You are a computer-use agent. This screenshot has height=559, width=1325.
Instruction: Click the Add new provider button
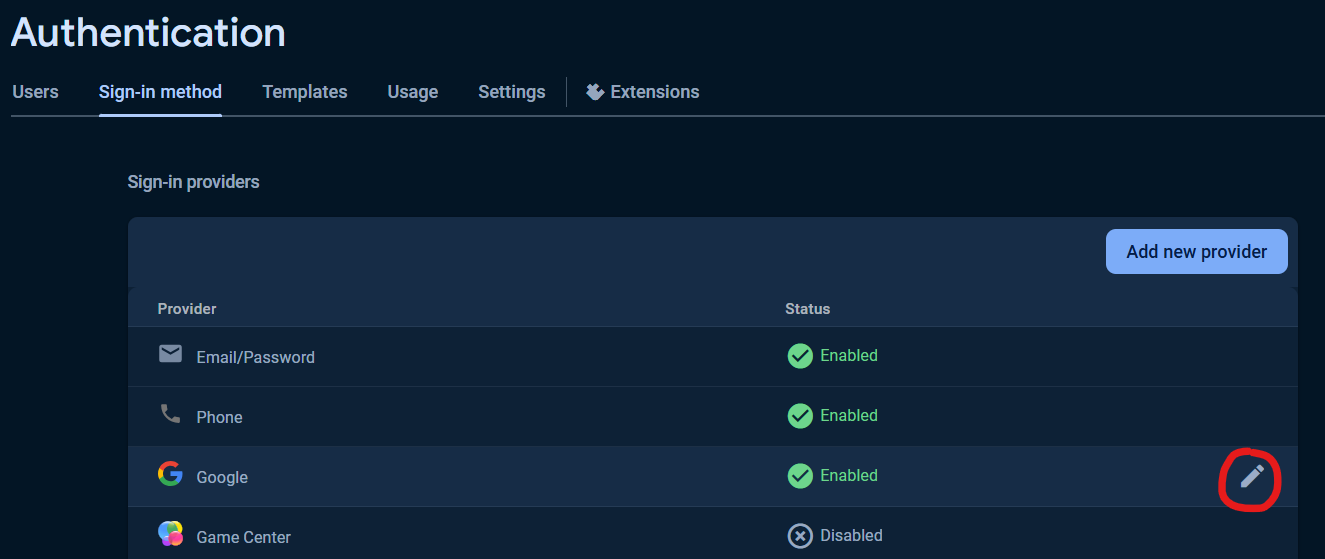pyautogui.click(x=1197, y=252)
